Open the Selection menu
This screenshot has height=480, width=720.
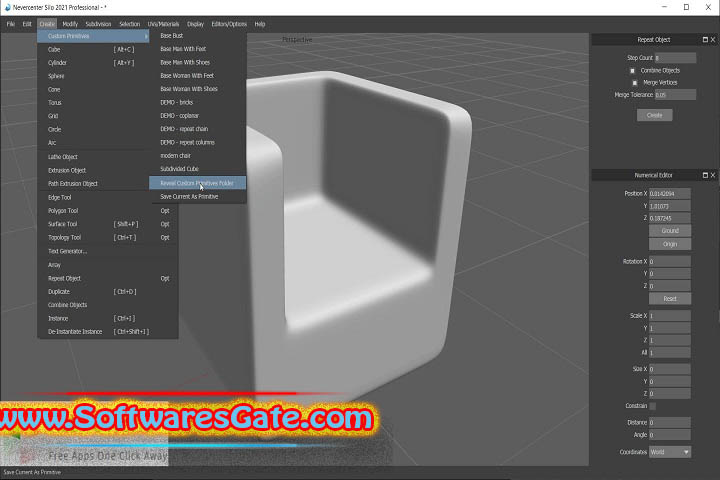[x=129, y=24]
